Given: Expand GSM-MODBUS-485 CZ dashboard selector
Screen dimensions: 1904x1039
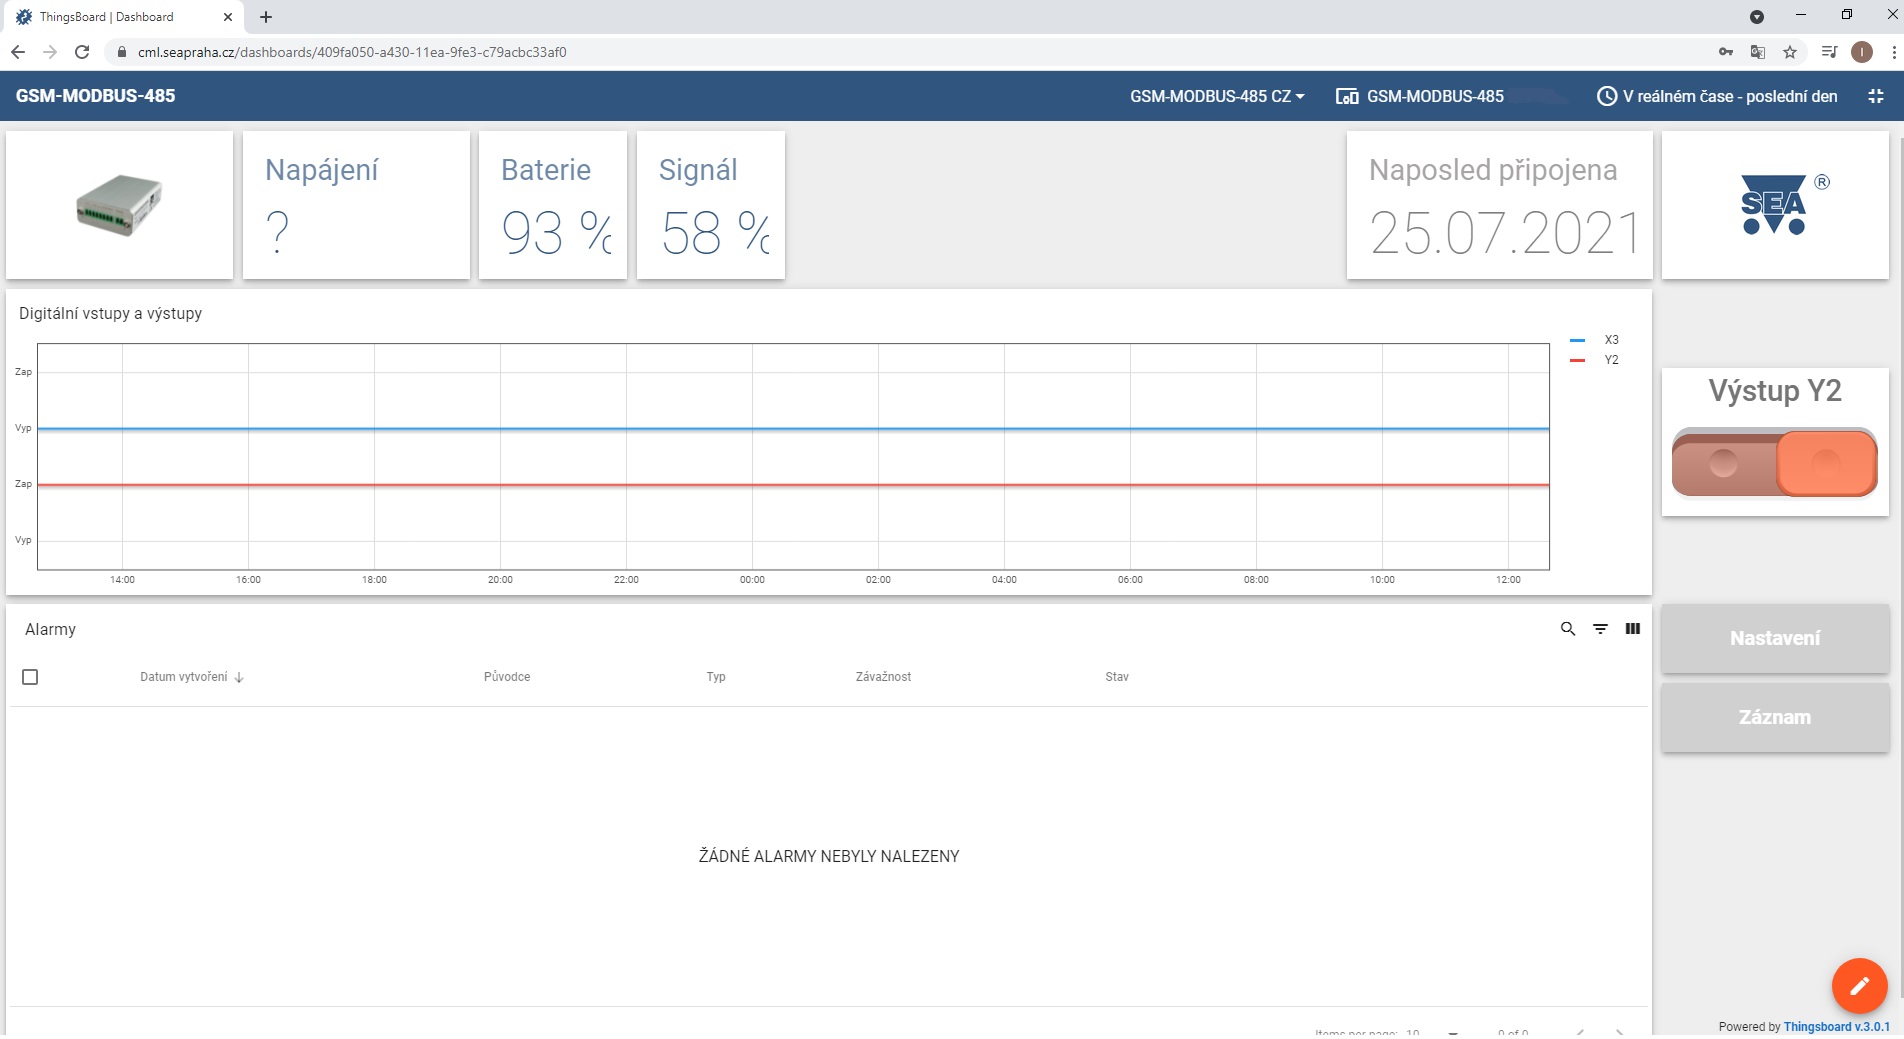Looking at the screenshot, I should (x=1217, y=96).
